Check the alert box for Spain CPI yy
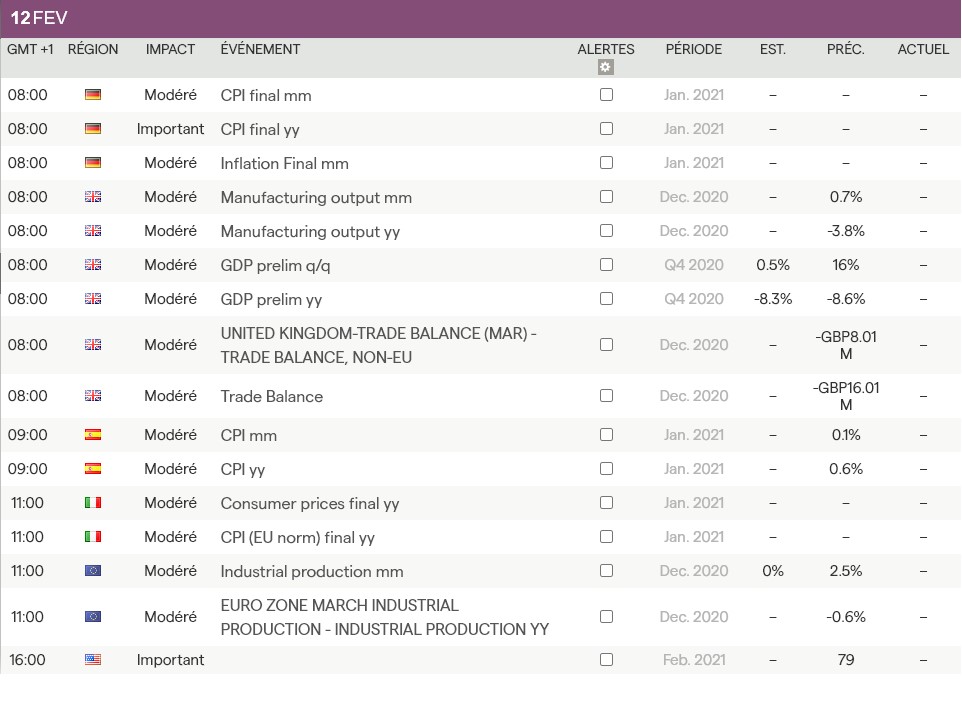This screenshot has width=962, height=715. pyautogui.click(x=606, y=469)
